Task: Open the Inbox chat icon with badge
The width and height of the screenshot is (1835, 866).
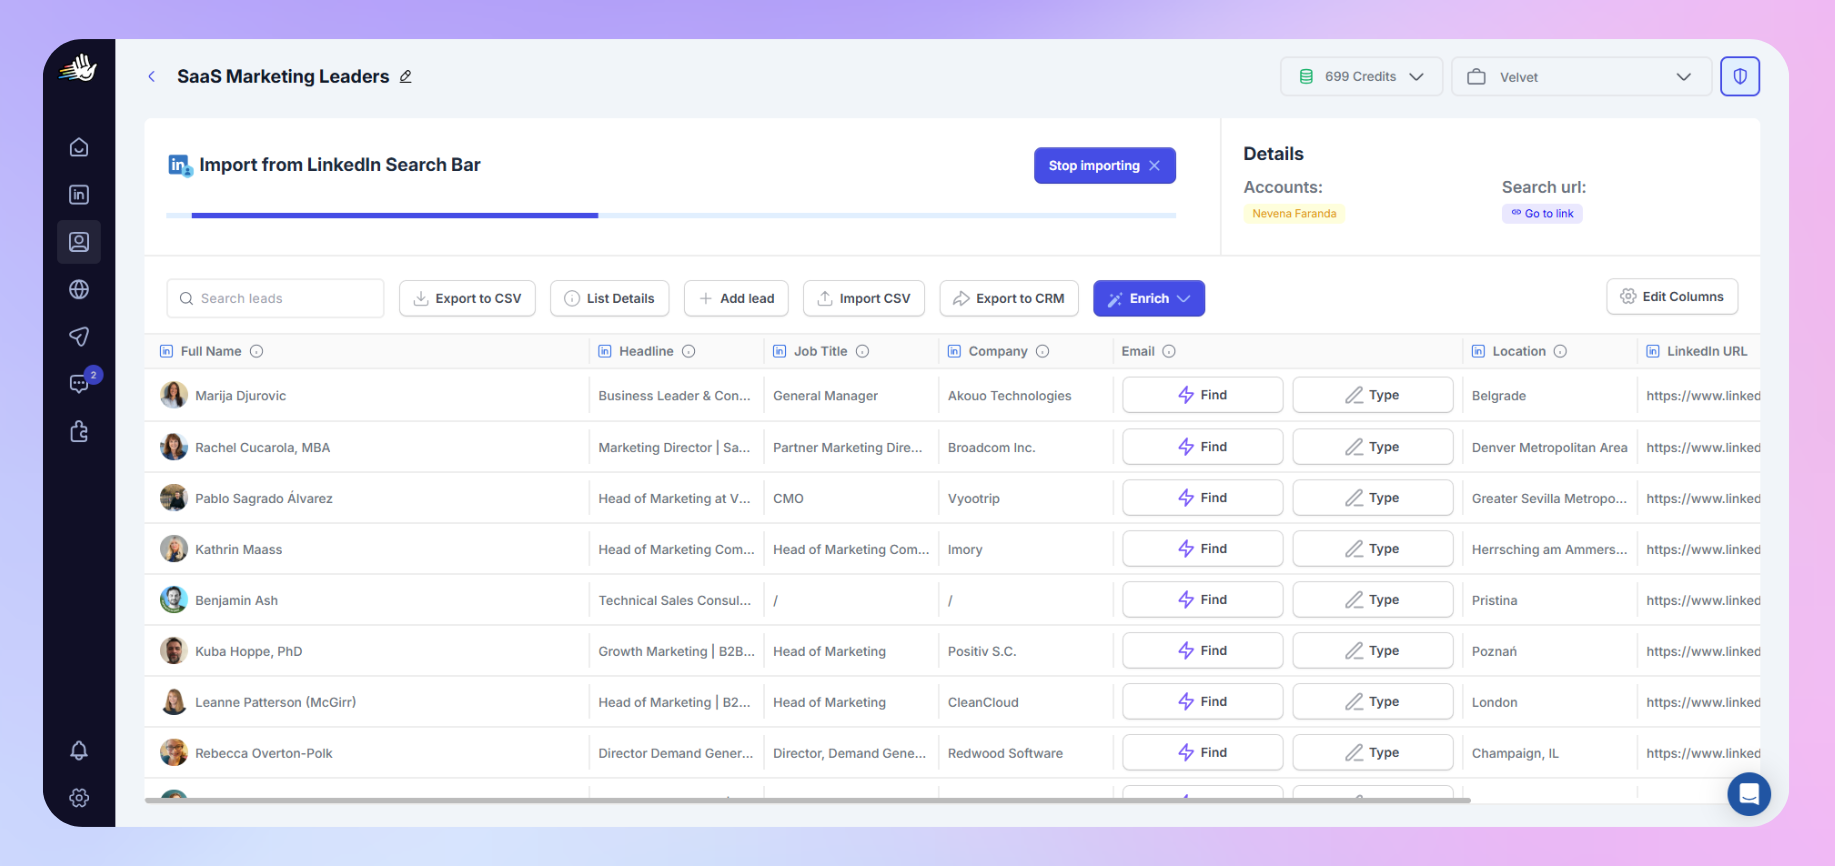Action: [79, 383]
